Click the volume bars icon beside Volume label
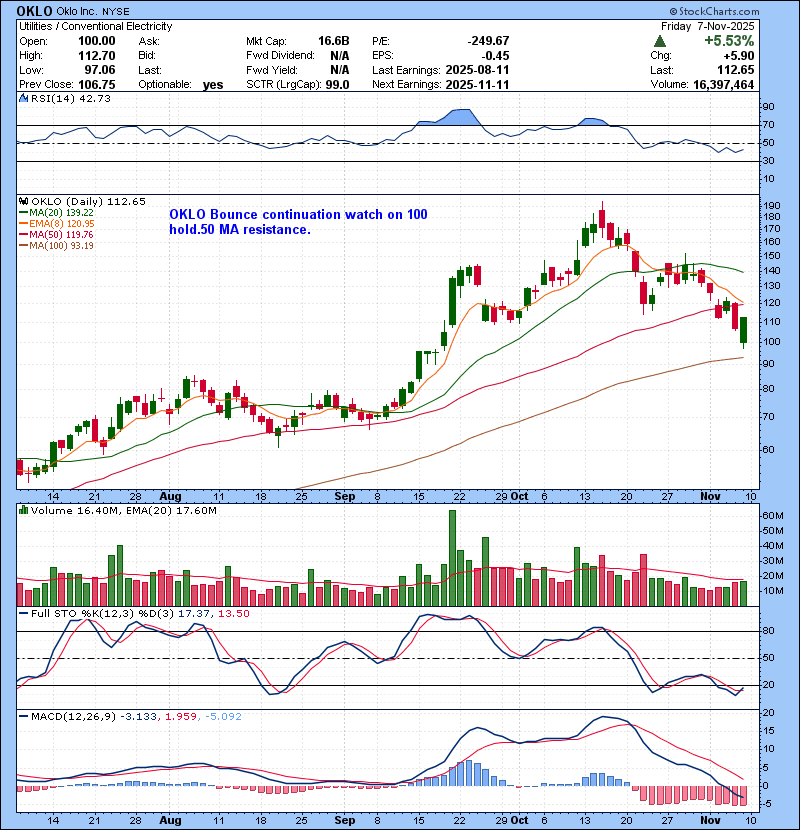Screen dimensions: 800x830 coord(23,510)
